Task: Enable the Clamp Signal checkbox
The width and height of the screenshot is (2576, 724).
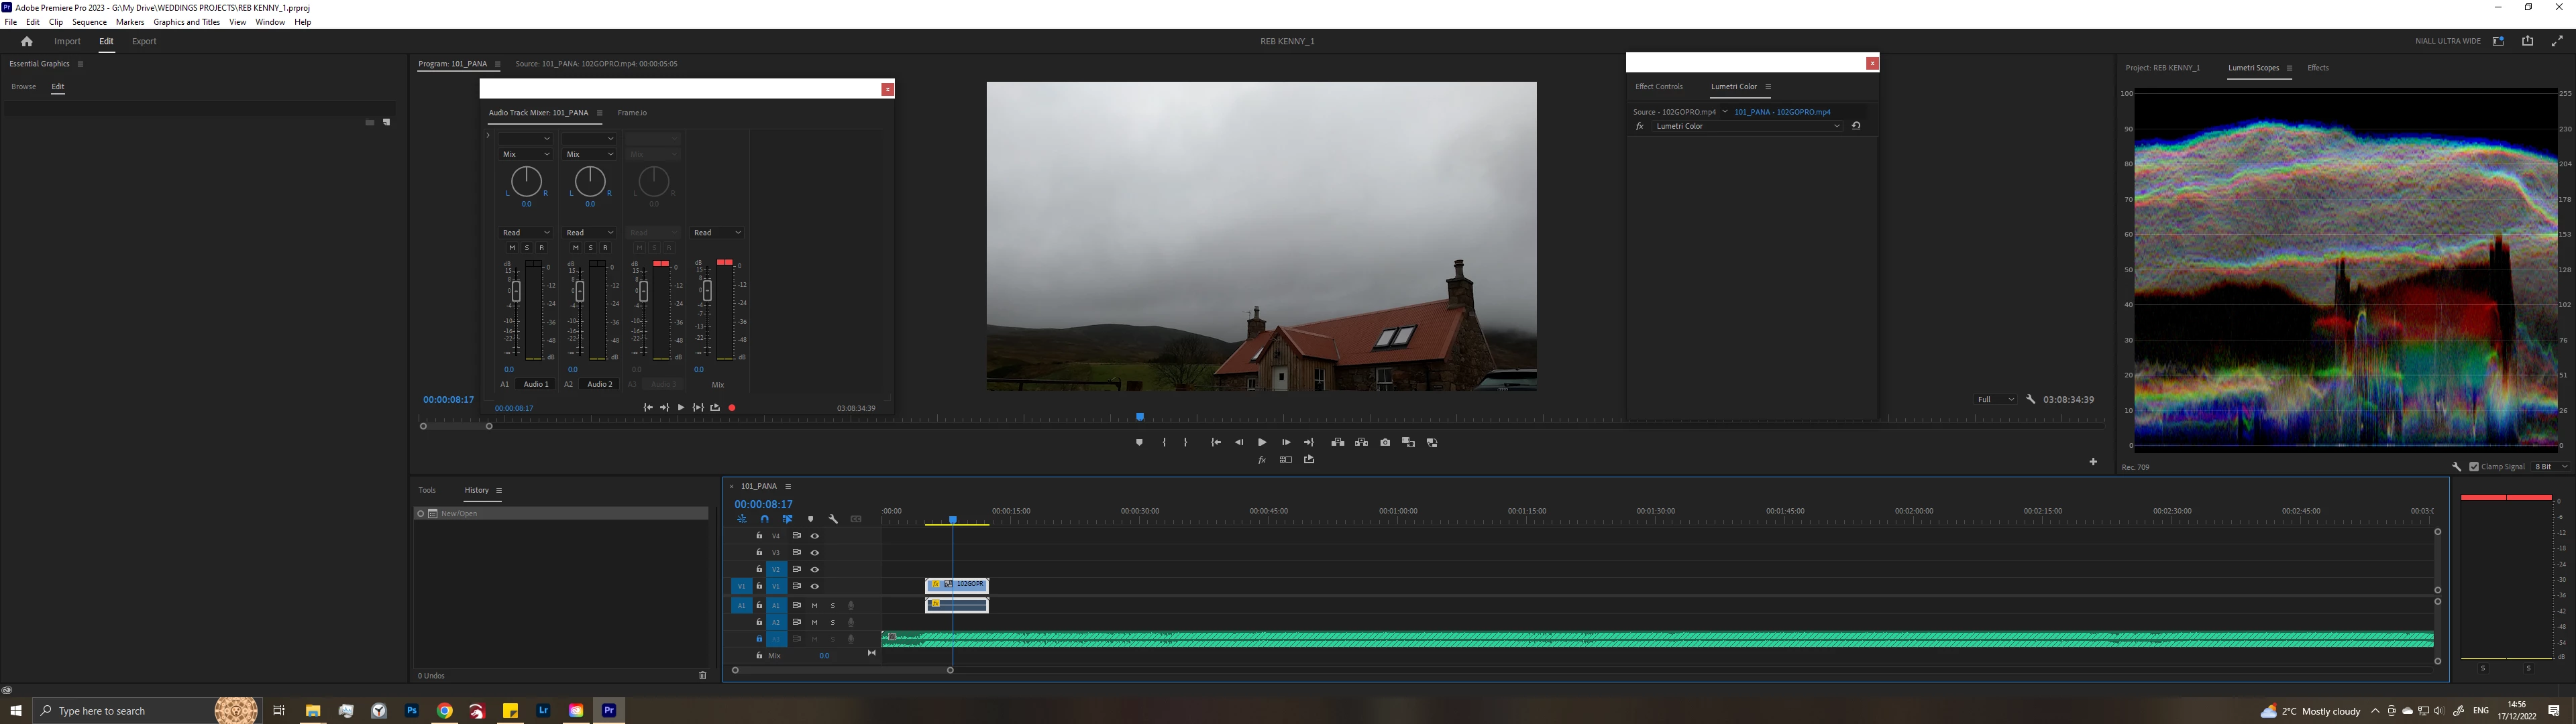Action: click(2474, 467)
